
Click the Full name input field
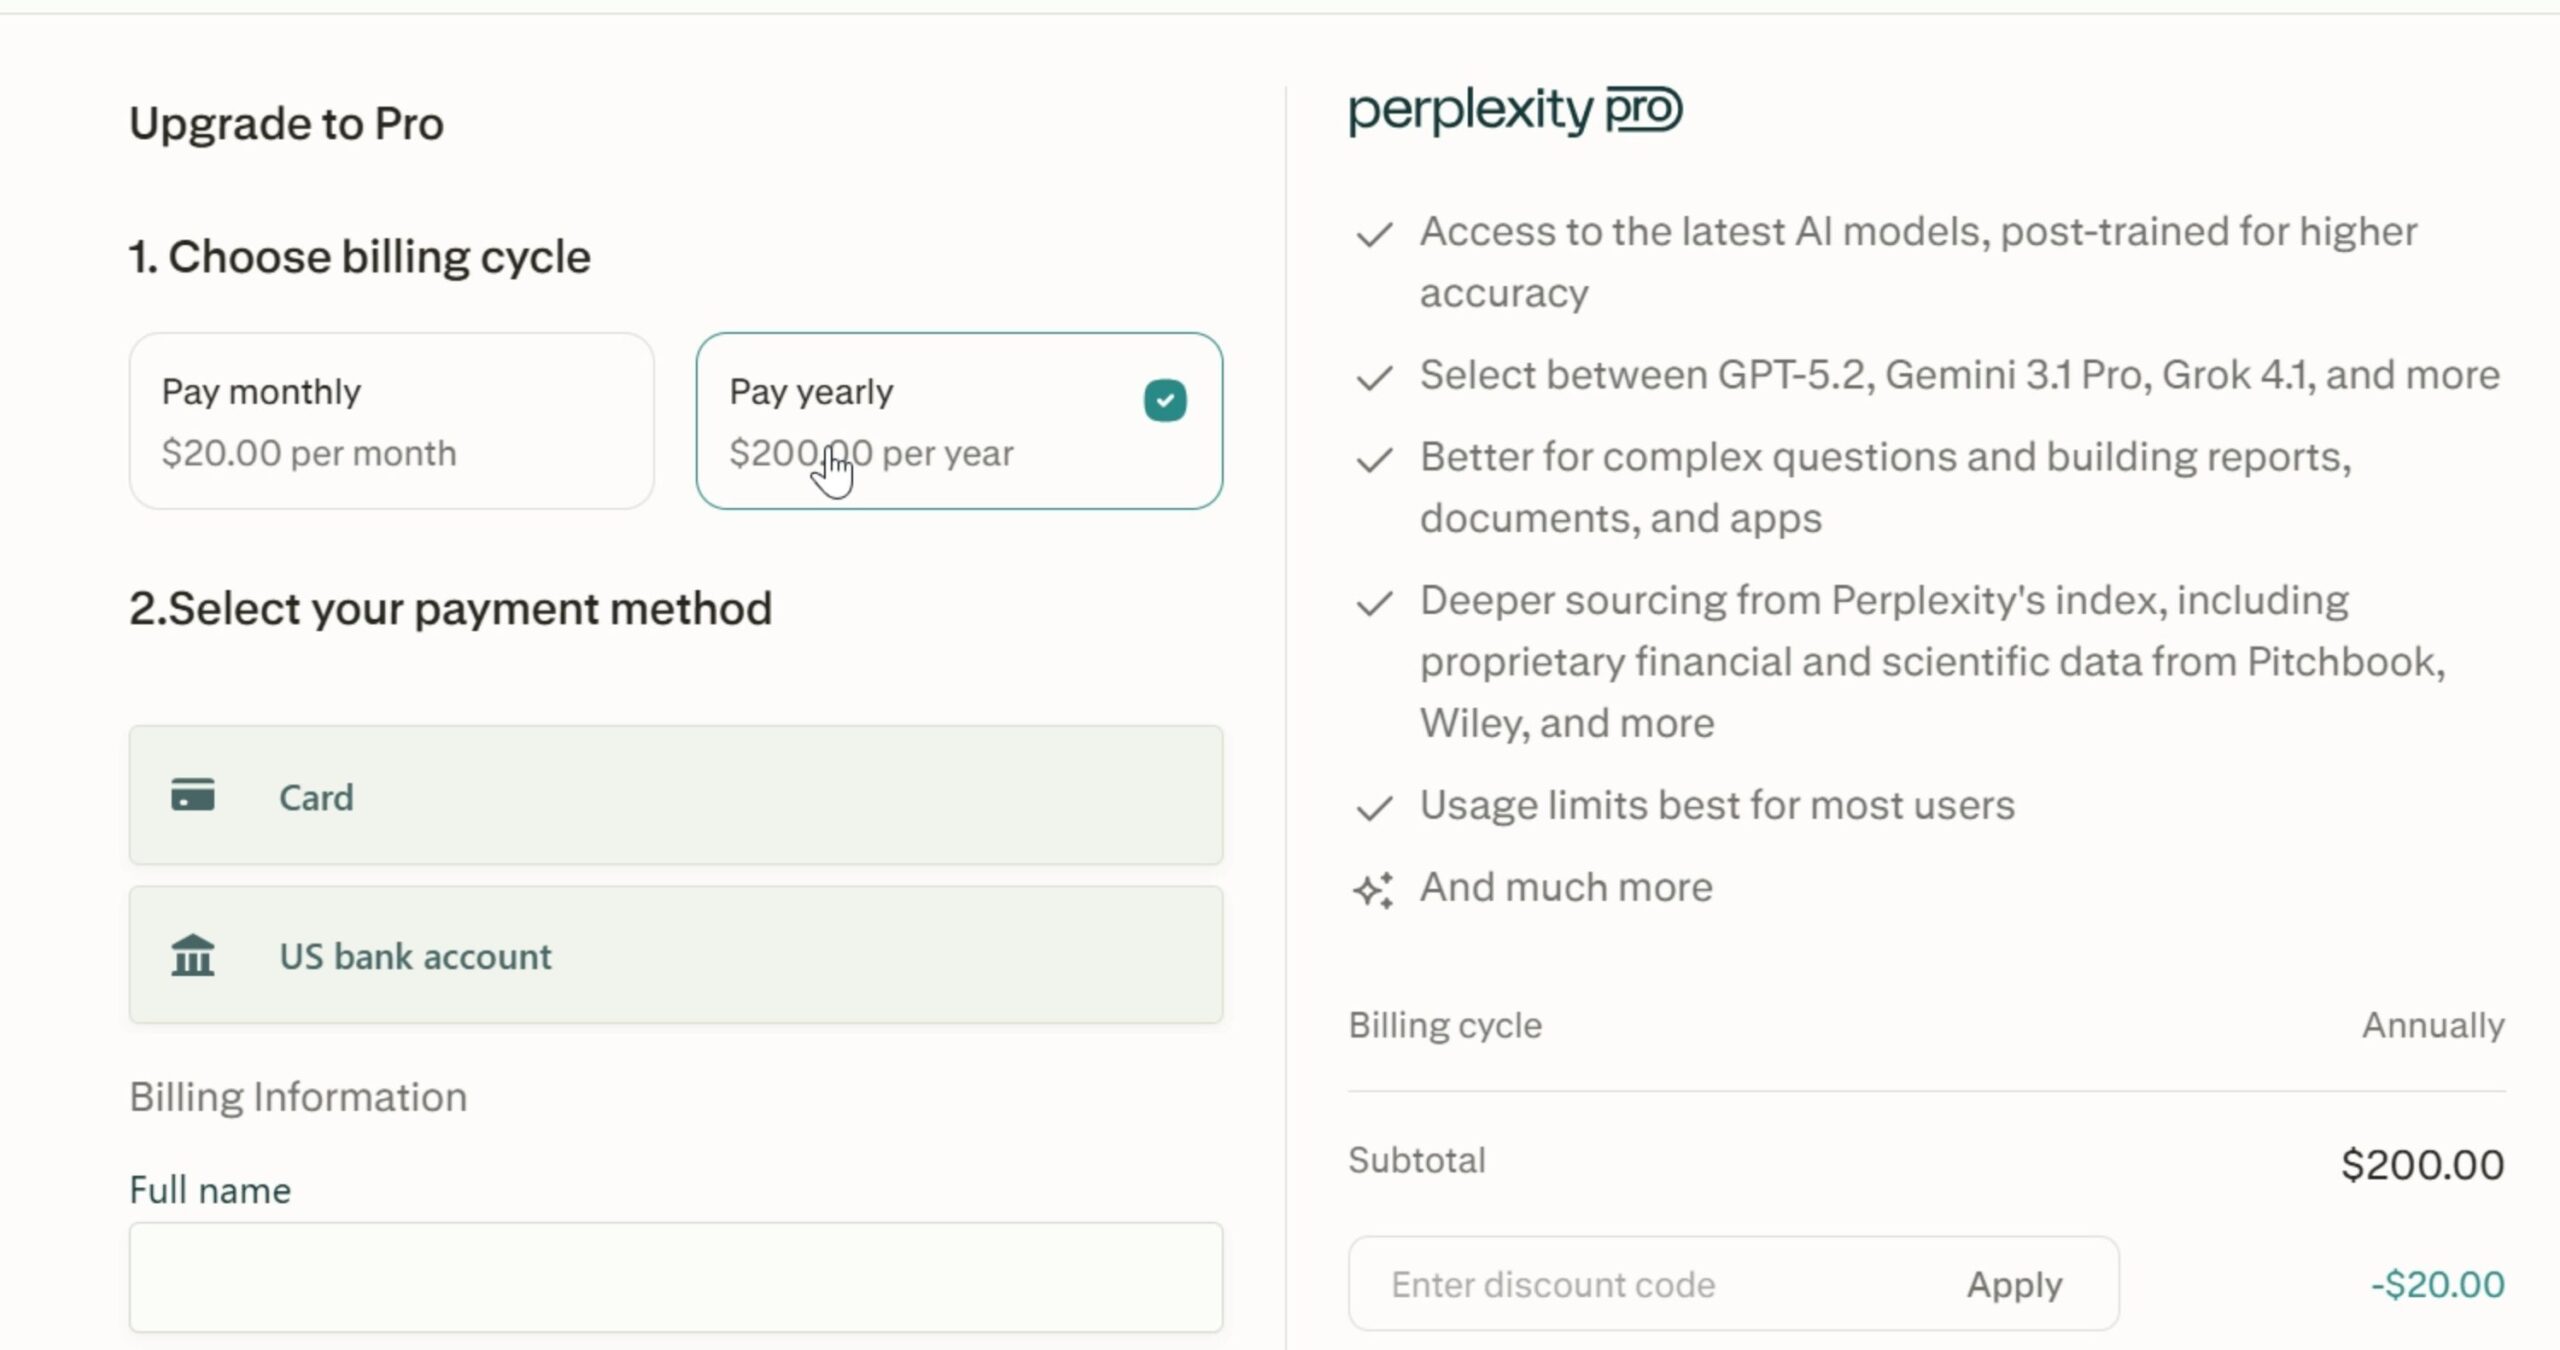[x=675, y=1278]
